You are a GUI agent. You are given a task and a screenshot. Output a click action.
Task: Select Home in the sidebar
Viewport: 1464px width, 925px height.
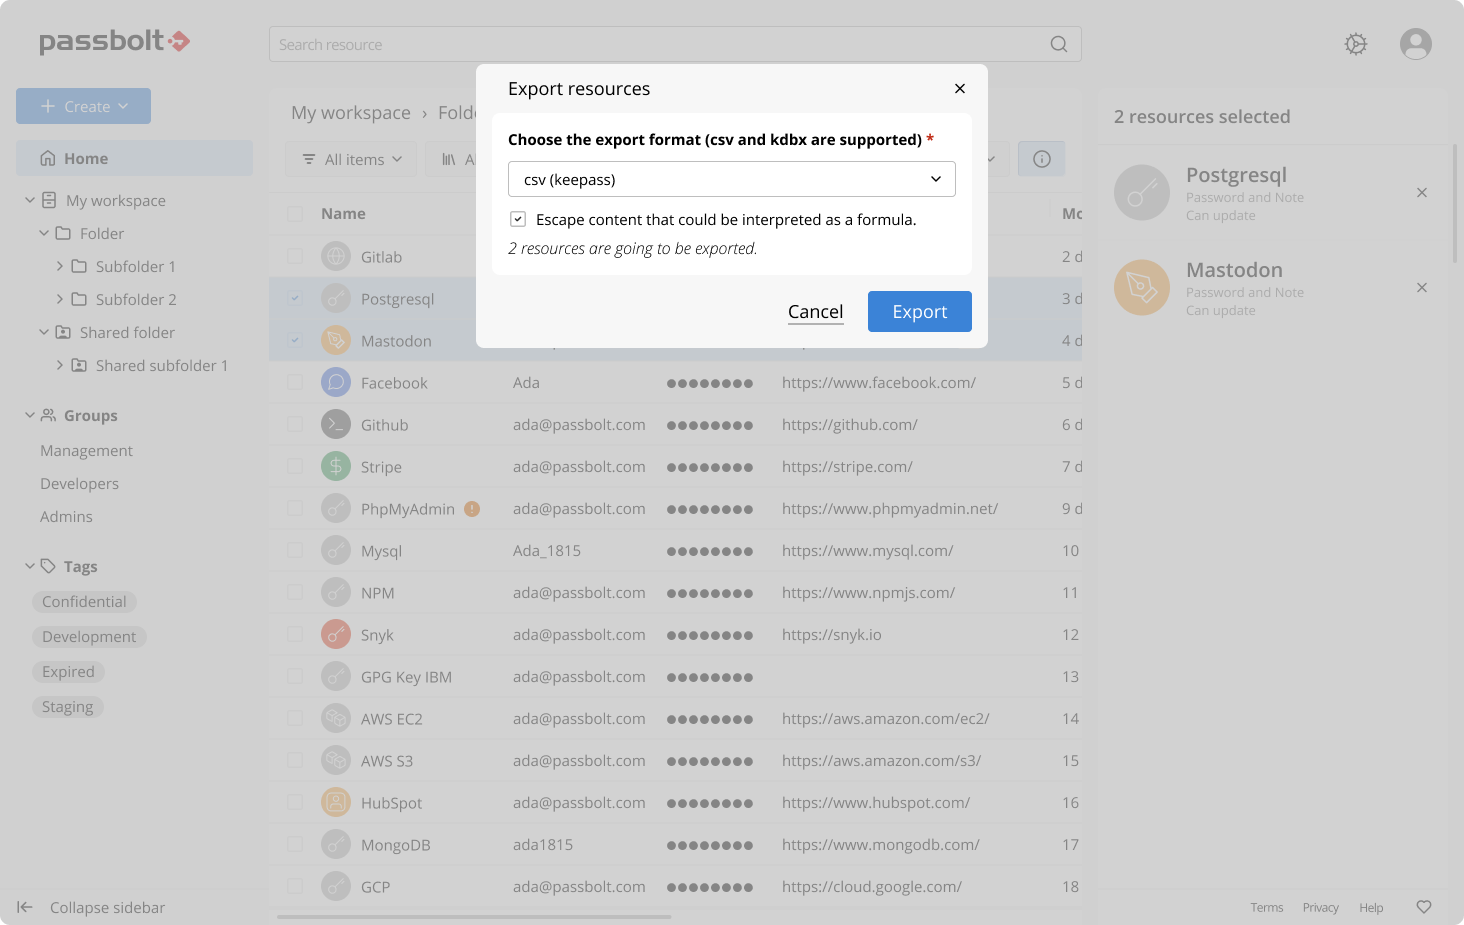134,158
